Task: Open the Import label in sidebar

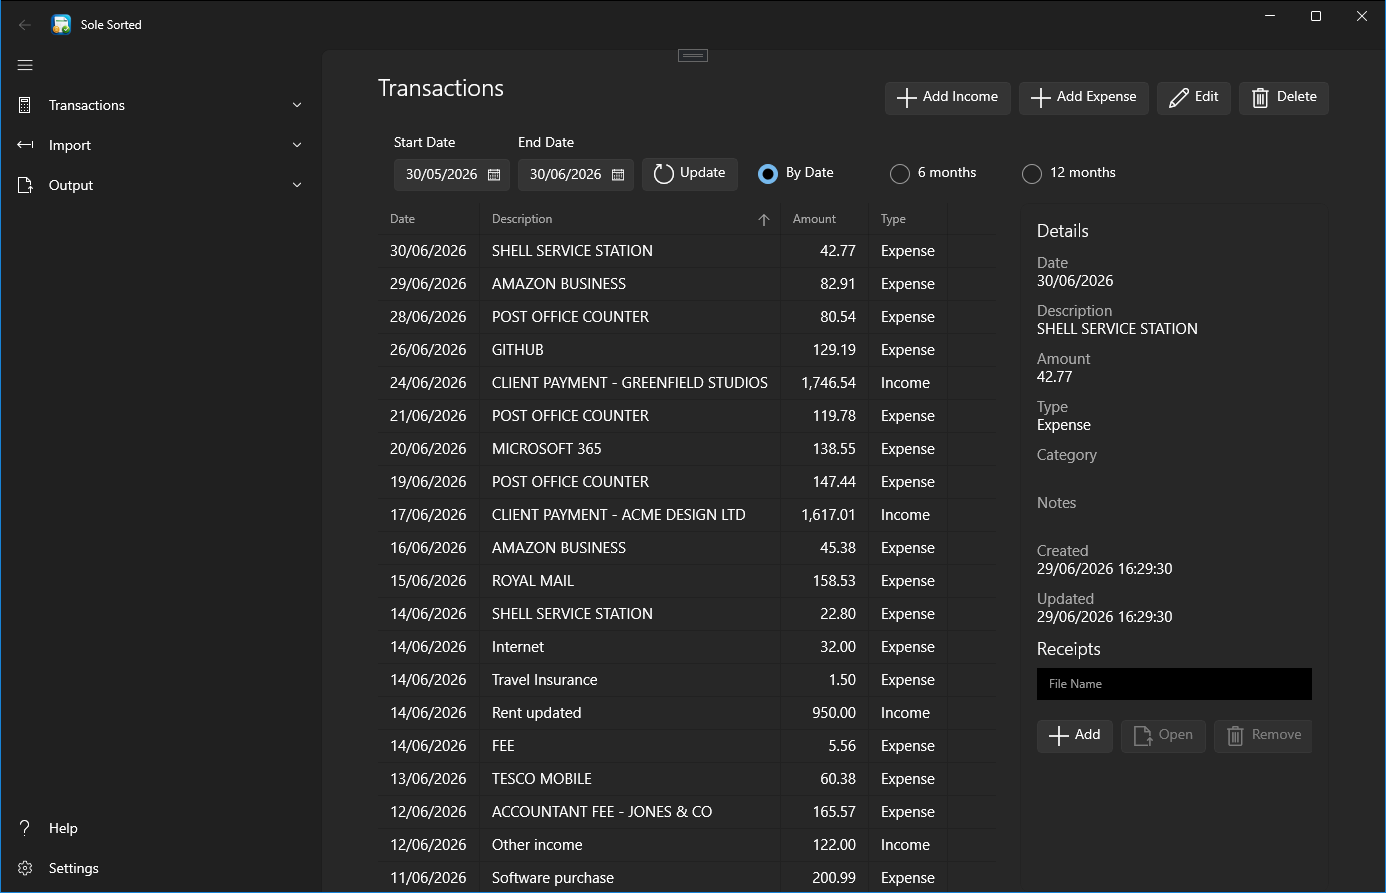Action: 70,145
